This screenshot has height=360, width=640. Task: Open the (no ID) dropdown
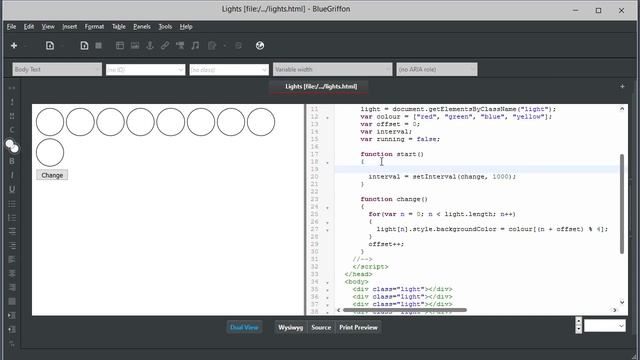click(145, 70)
